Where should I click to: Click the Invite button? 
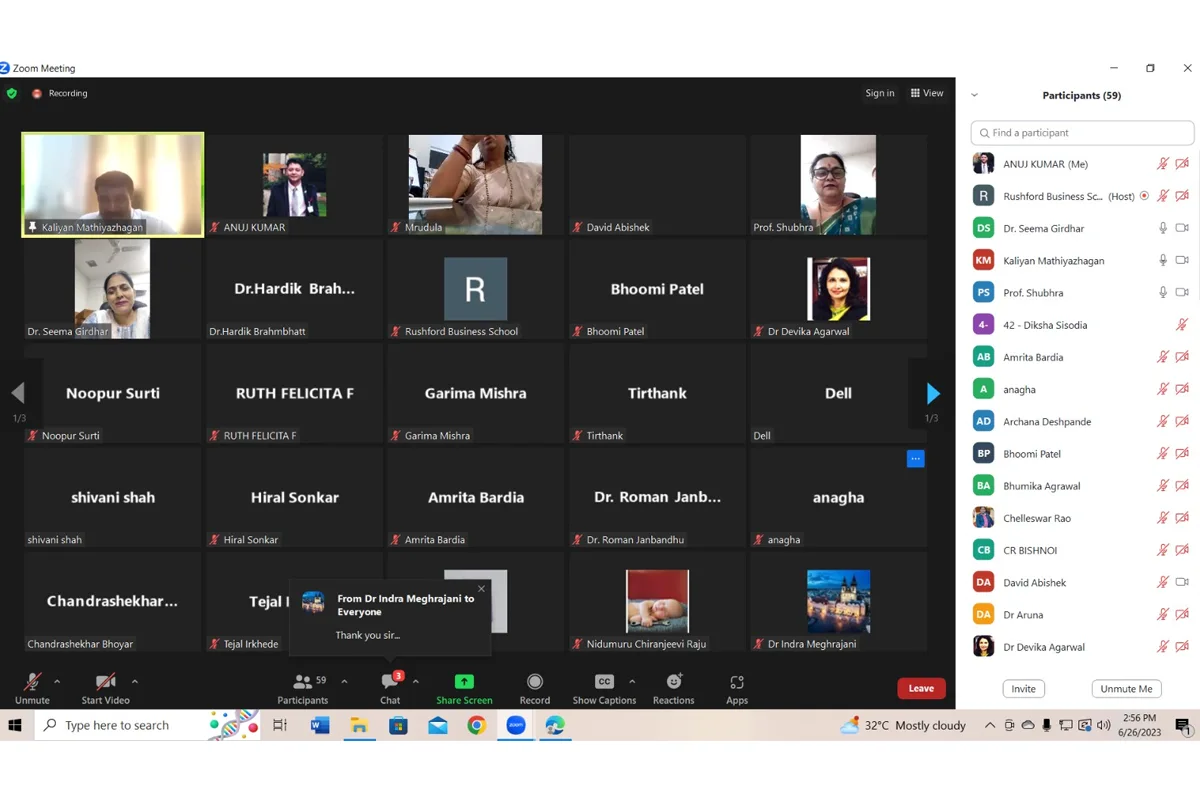pos(1023,689)
